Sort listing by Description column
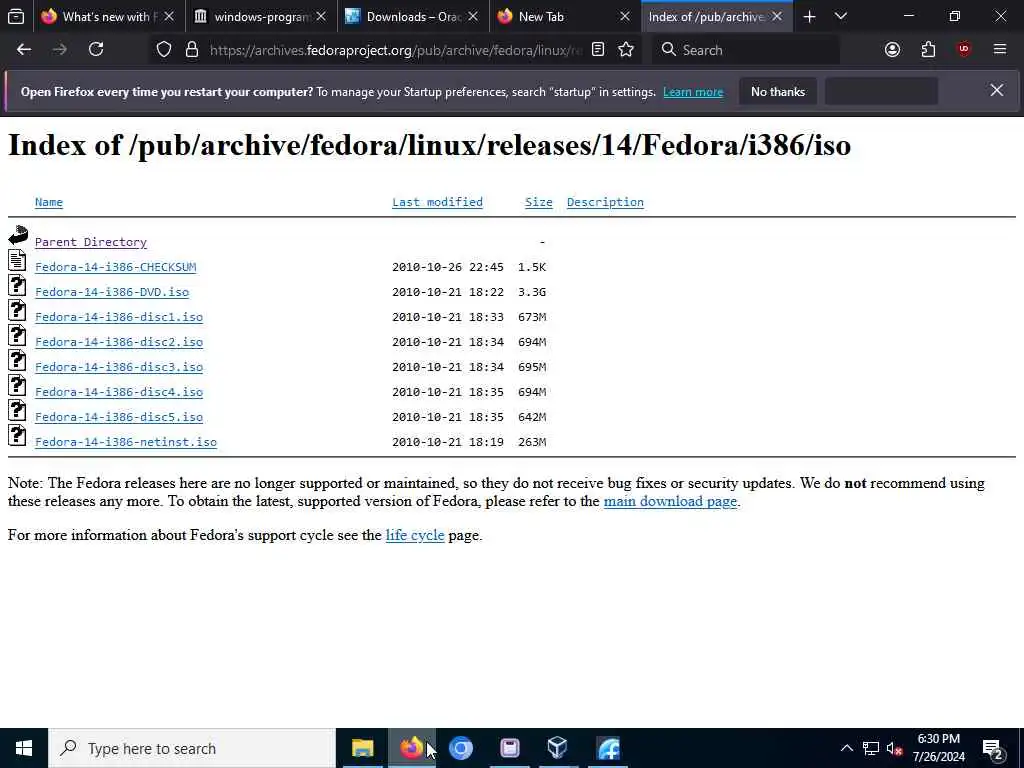This screenshot has width=1024, height=768. point(605,202)
